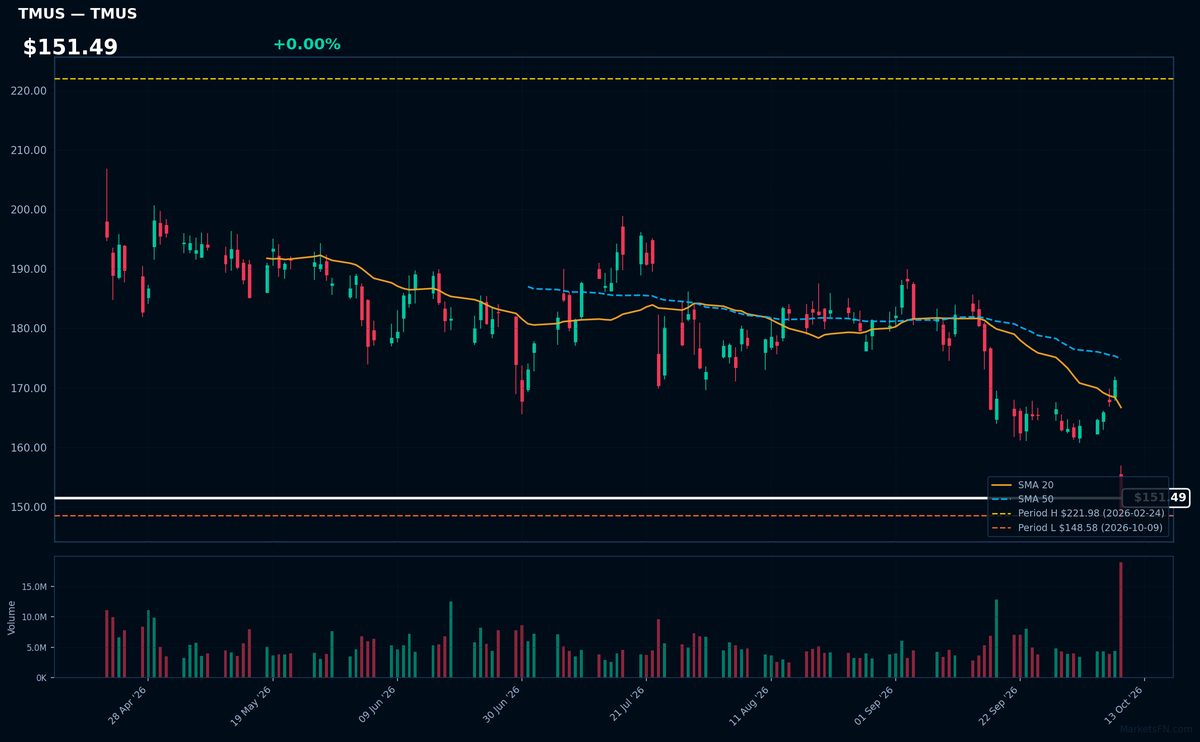Click the 13 Oct '26 date label
This screenshot has height=742, width=1200.
pos(1125,704)
